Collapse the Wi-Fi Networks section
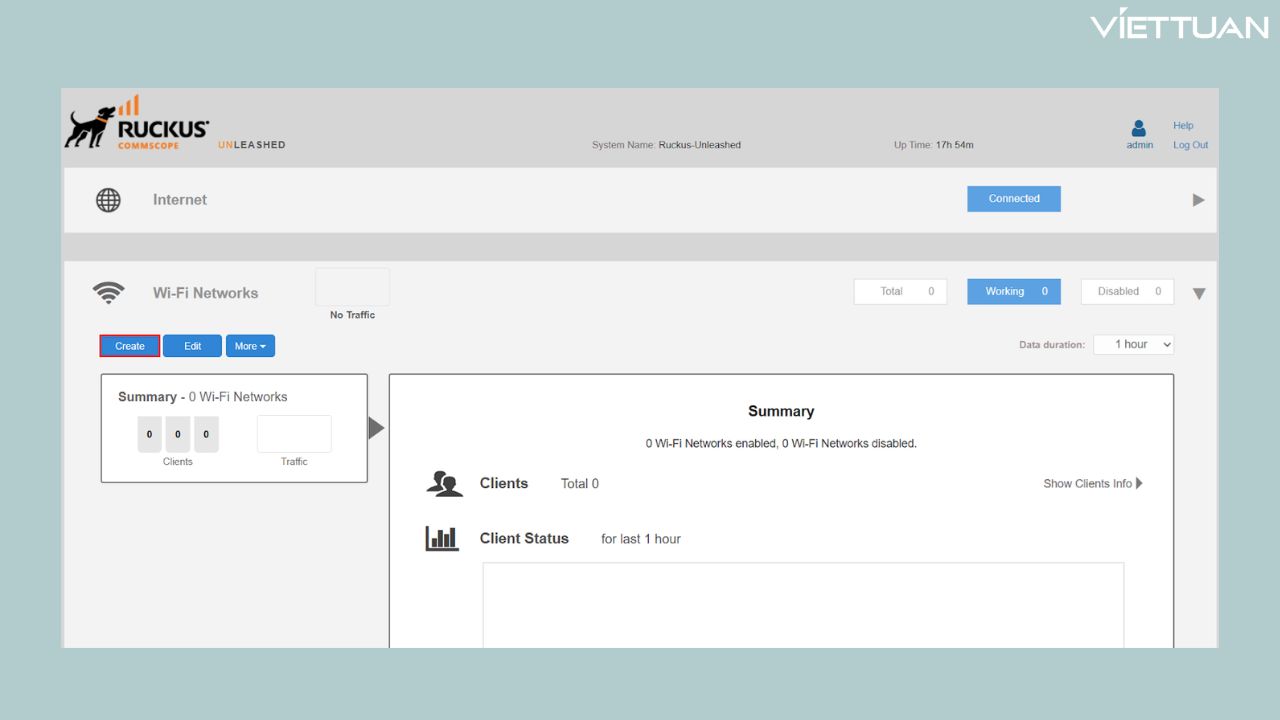Screen dimensions: 1280x720 pyautogui.click(x=1198, y=294)
